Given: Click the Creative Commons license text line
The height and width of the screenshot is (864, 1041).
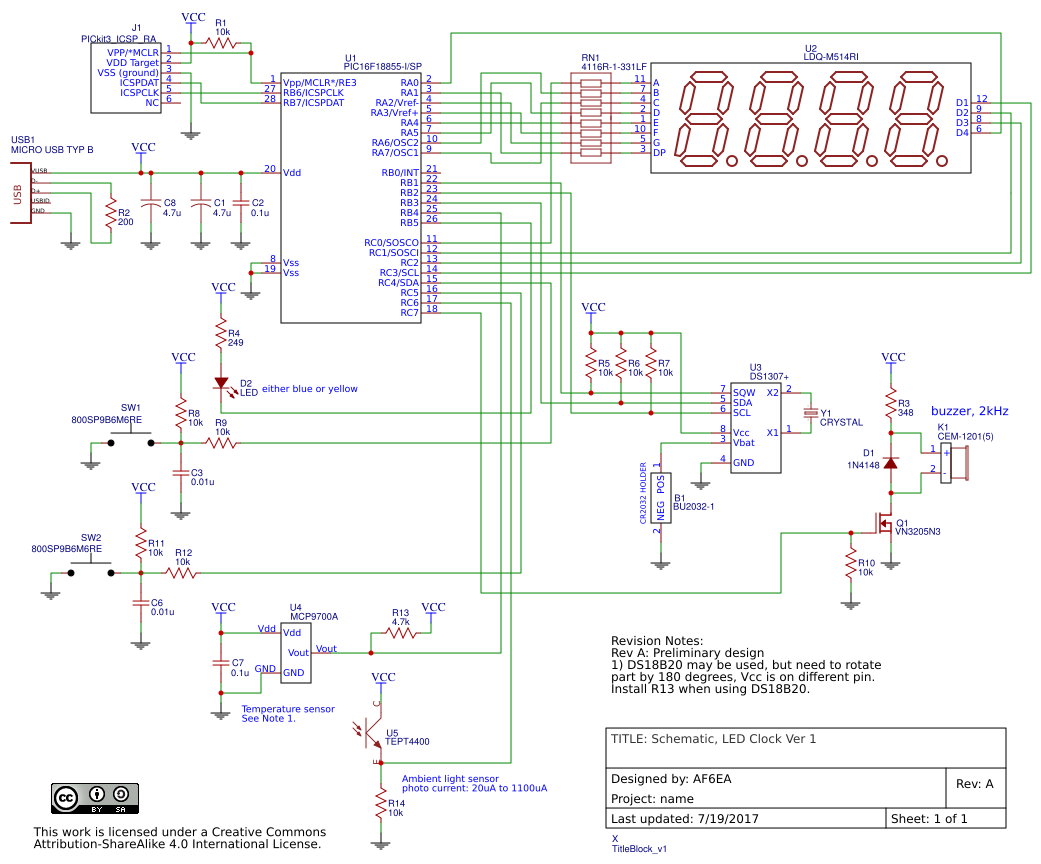Looking at the screenshot, I should click(180, 838).
